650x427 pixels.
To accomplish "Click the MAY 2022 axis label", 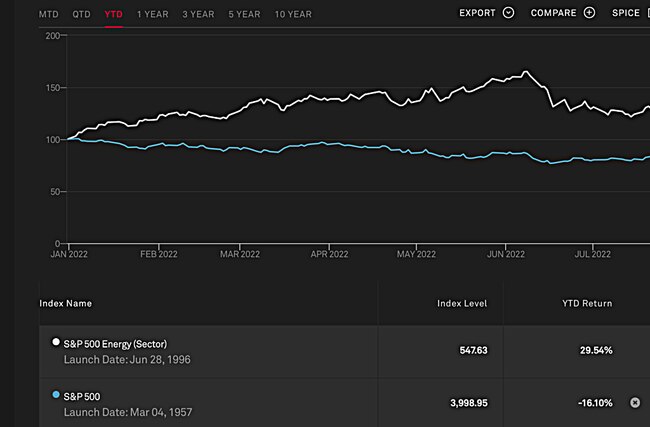I will point(416,254).
